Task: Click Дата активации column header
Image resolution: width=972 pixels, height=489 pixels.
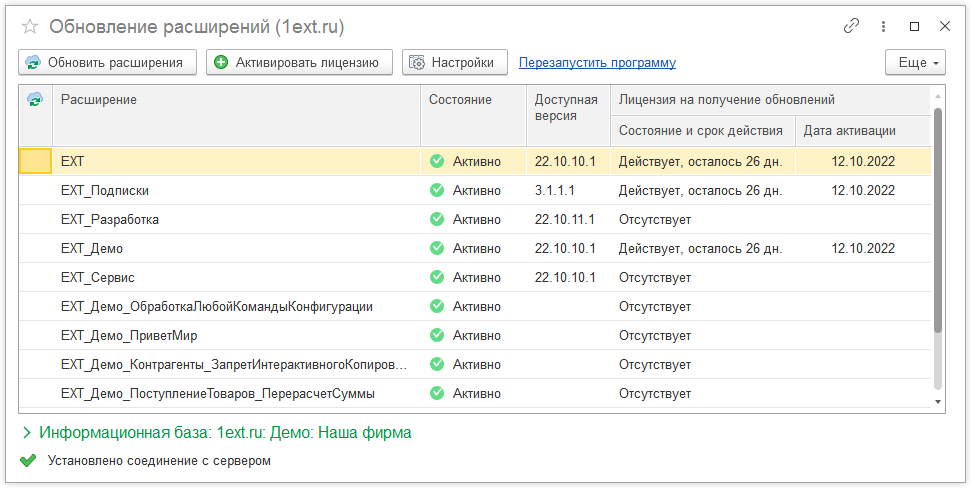Action: click(863, 131)
